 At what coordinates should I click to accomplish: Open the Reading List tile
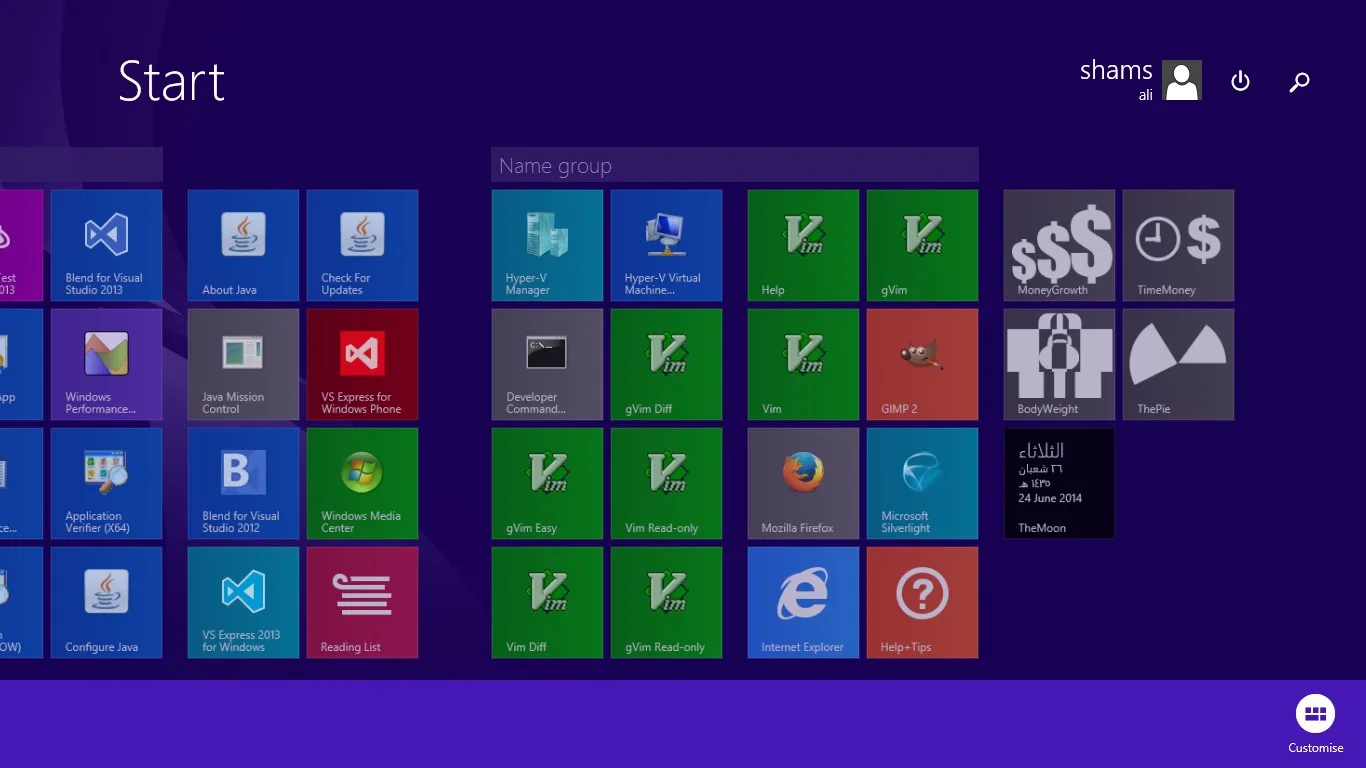362,602
